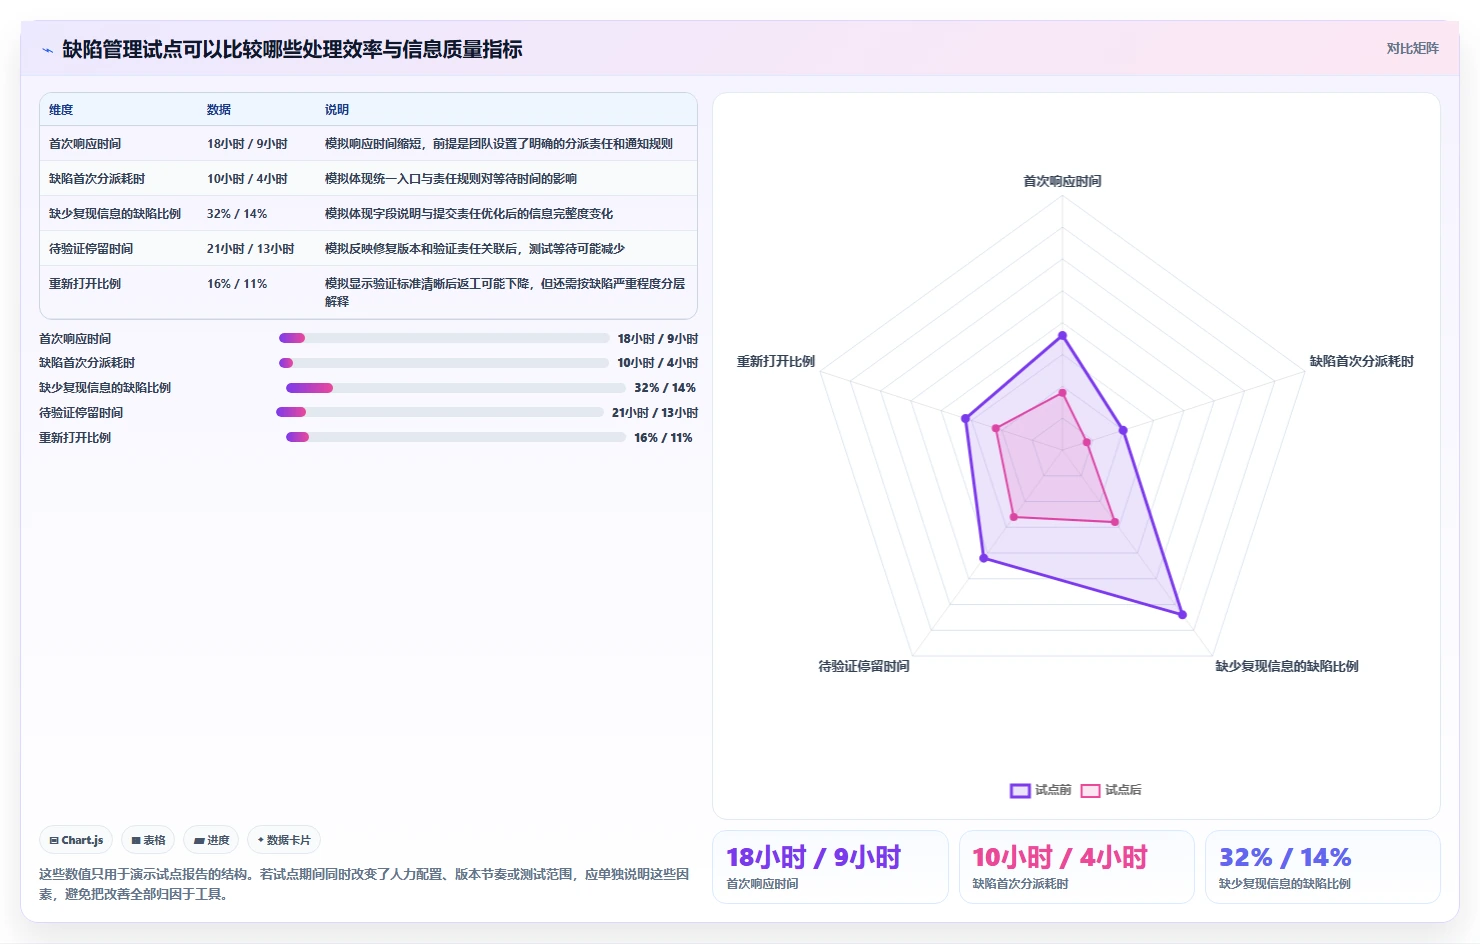The width and height of the screenshot is (1480, 944).
Task: Click radar axis label 首次响应时间
Action: 1062,181
